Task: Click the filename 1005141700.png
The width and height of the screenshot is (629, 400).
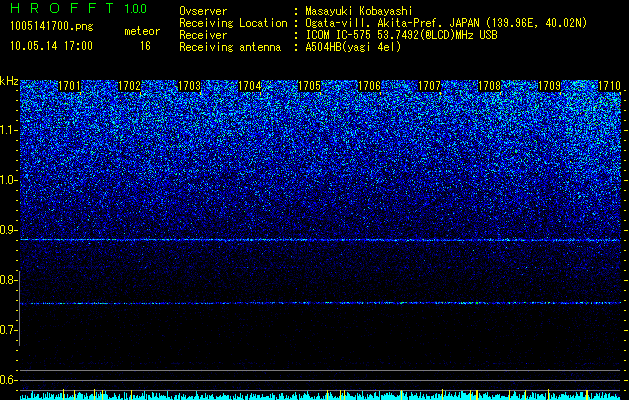Action: tap(52, 27)
